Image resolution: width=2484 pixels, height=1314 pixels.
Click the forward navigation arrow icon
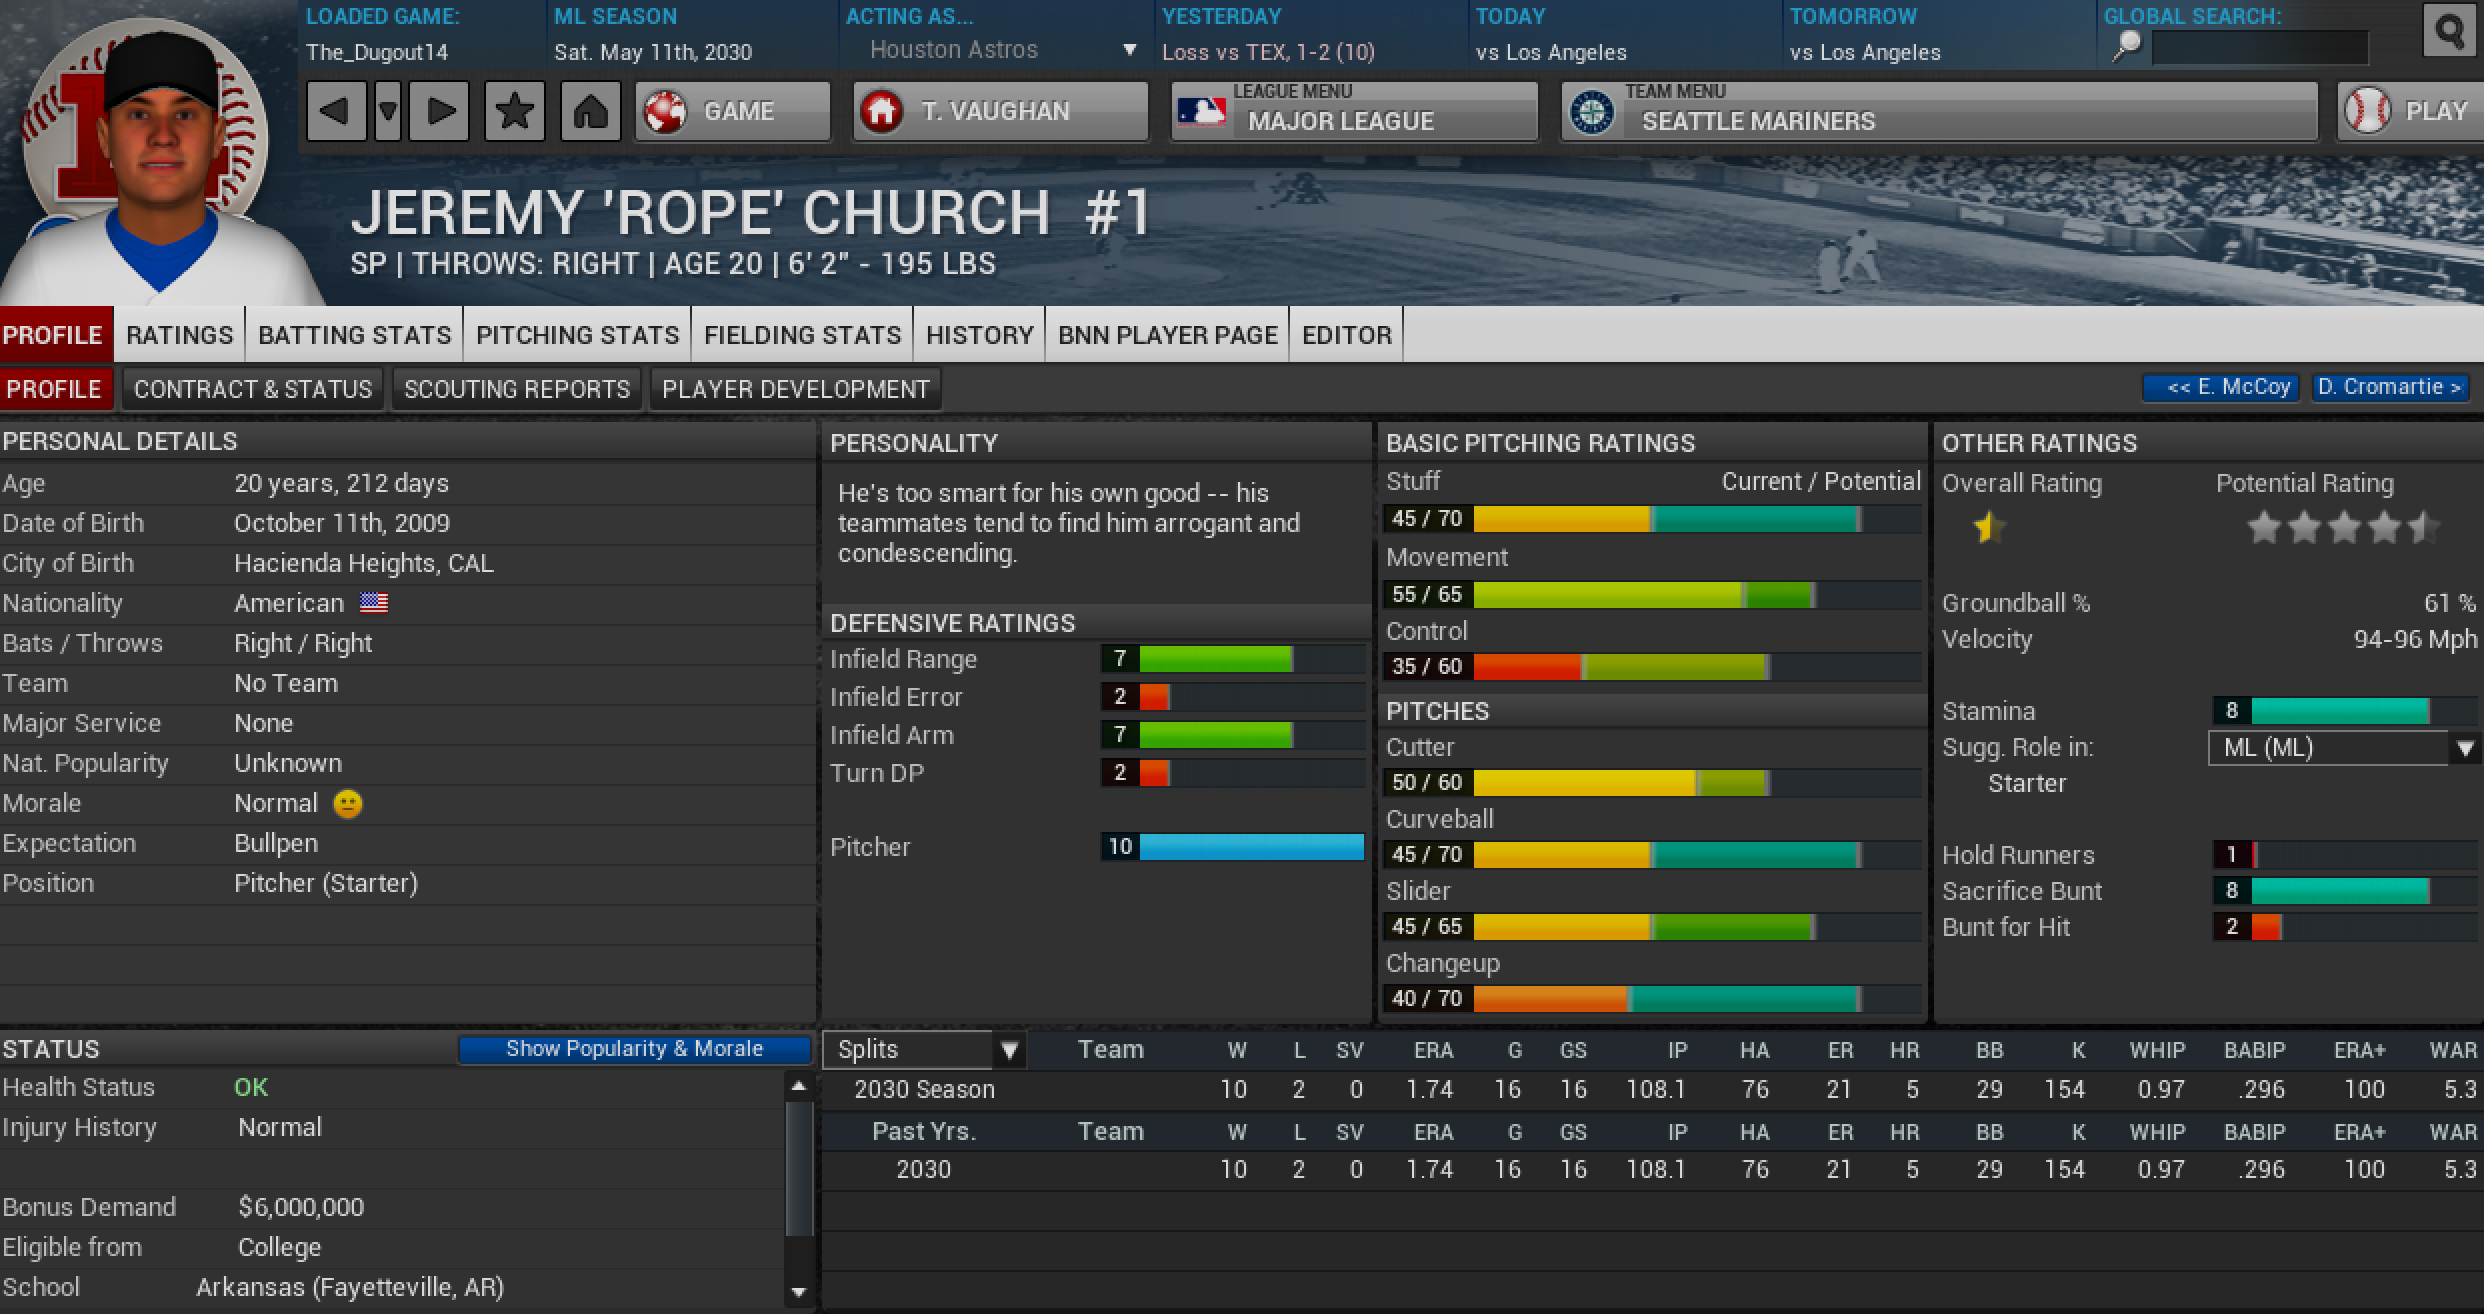[x=440, y=111]
